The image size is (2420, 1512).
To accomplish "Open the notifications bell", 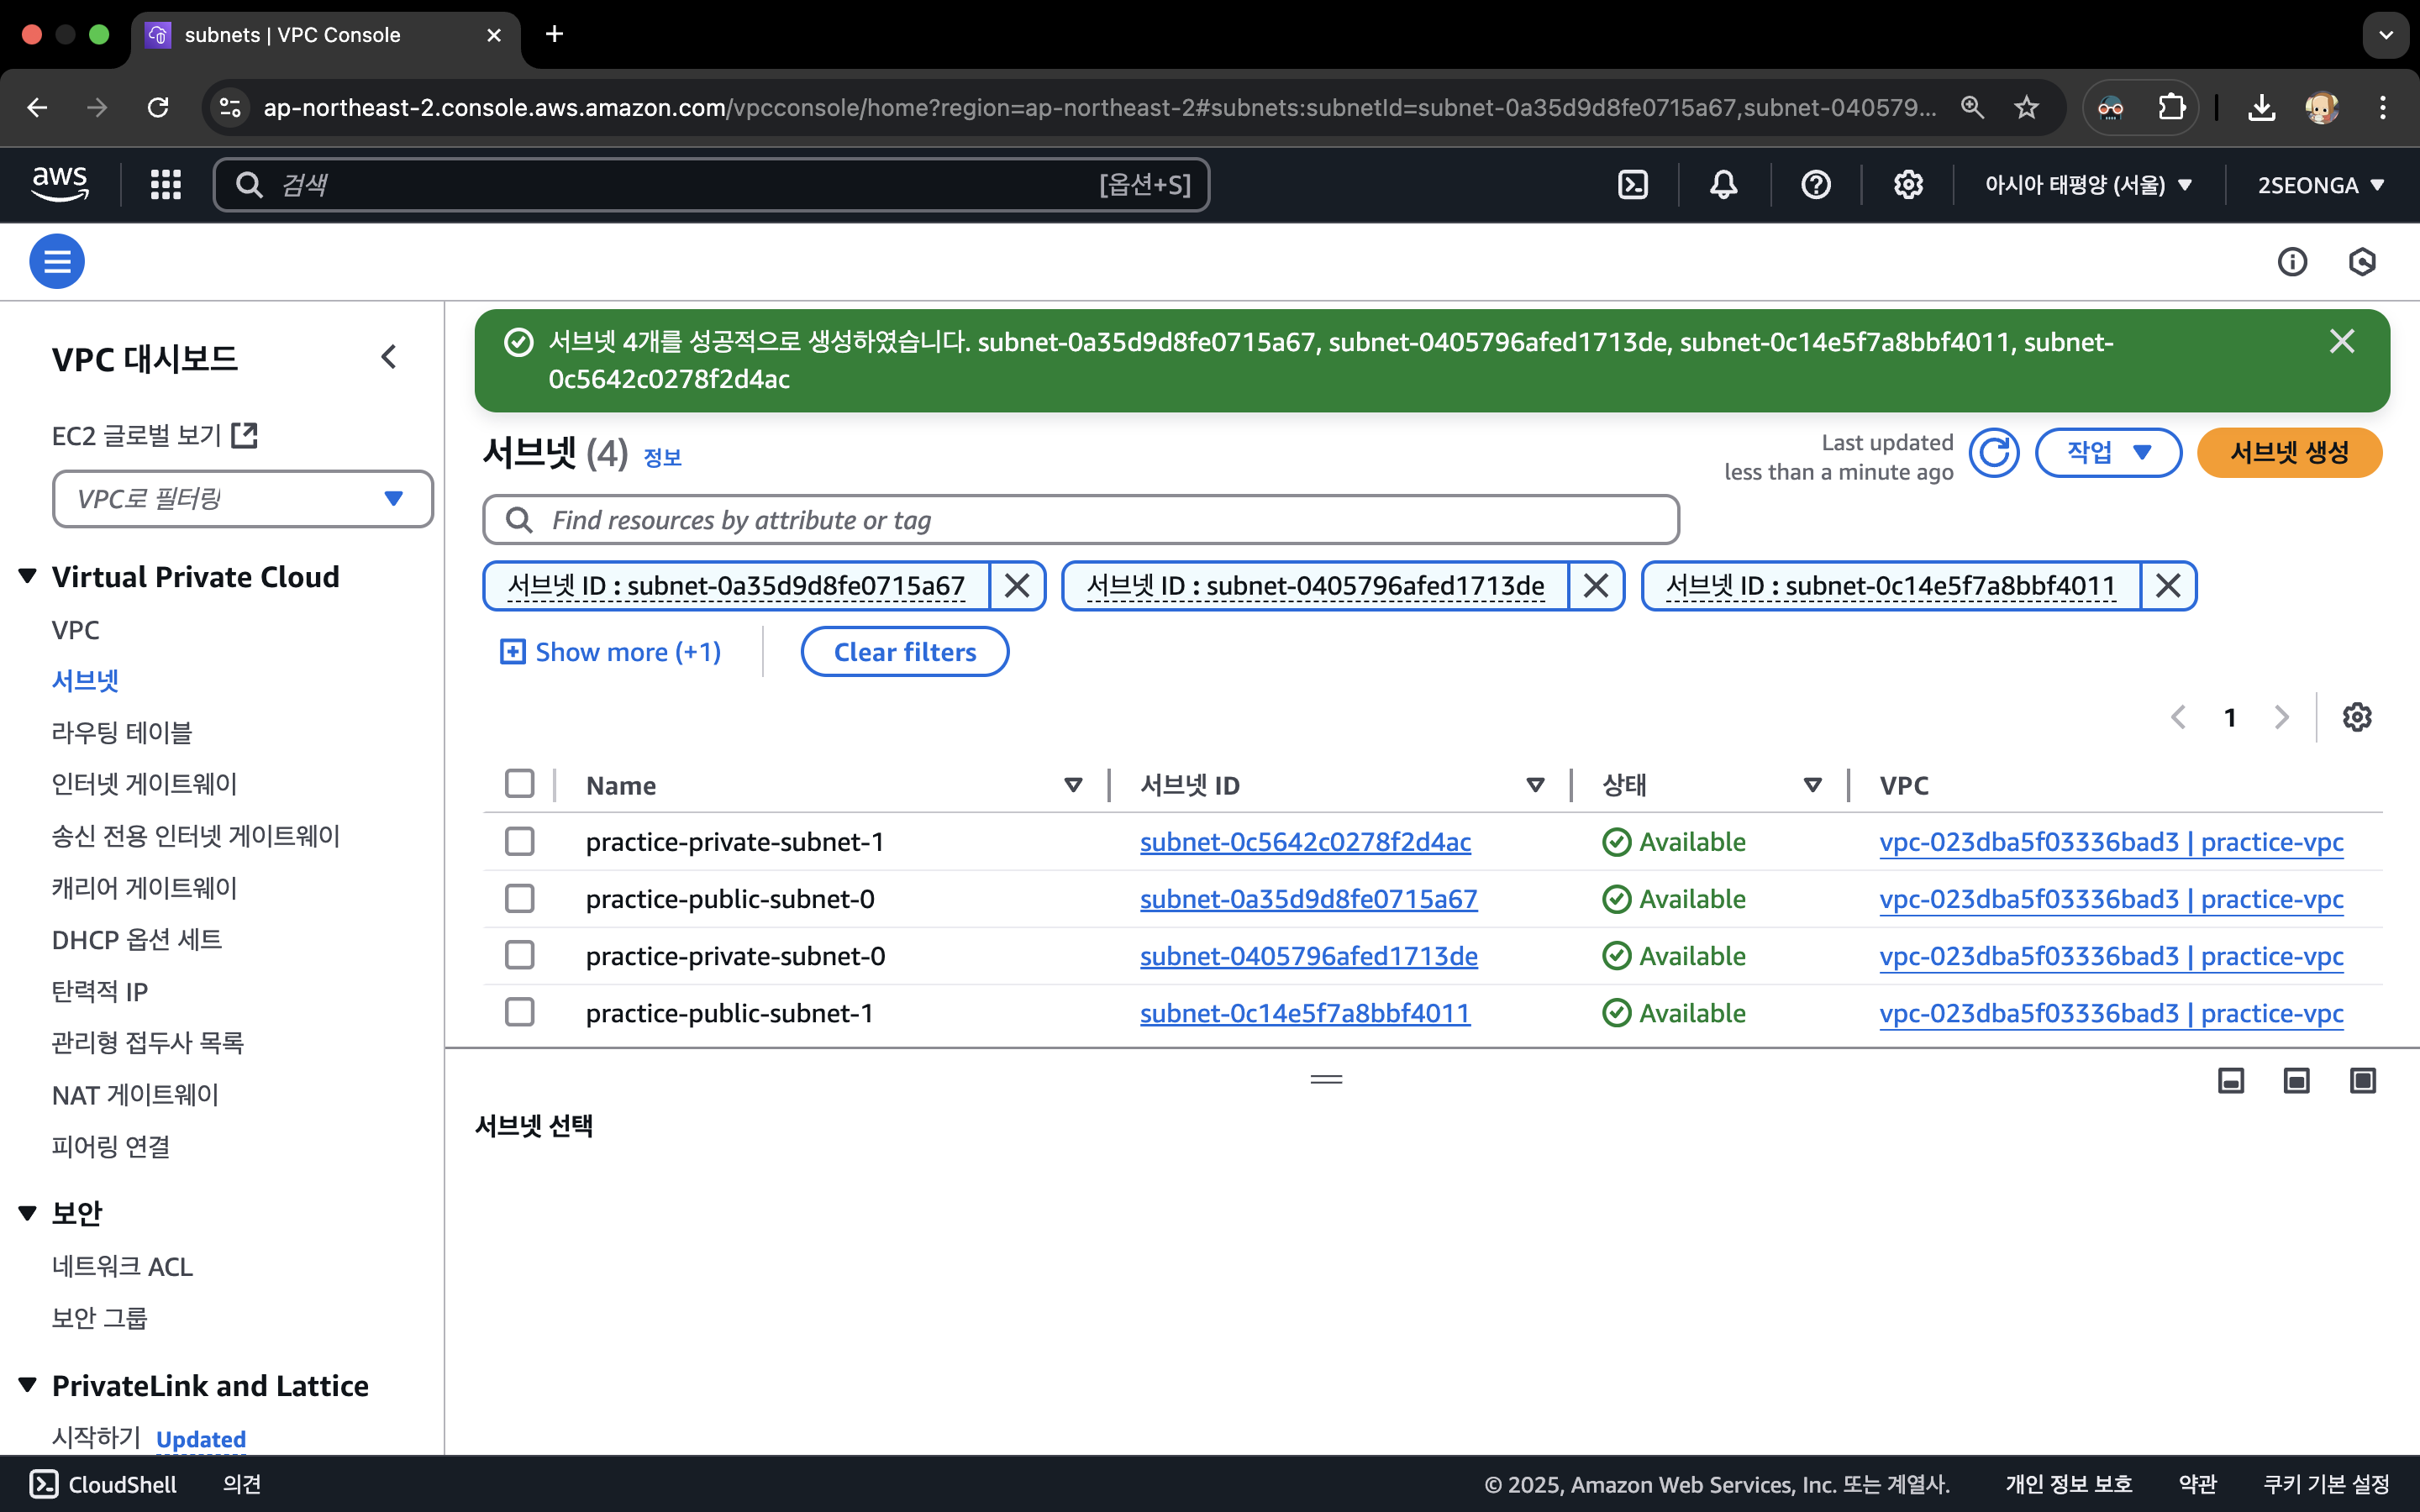I will tap(1723, 185).
